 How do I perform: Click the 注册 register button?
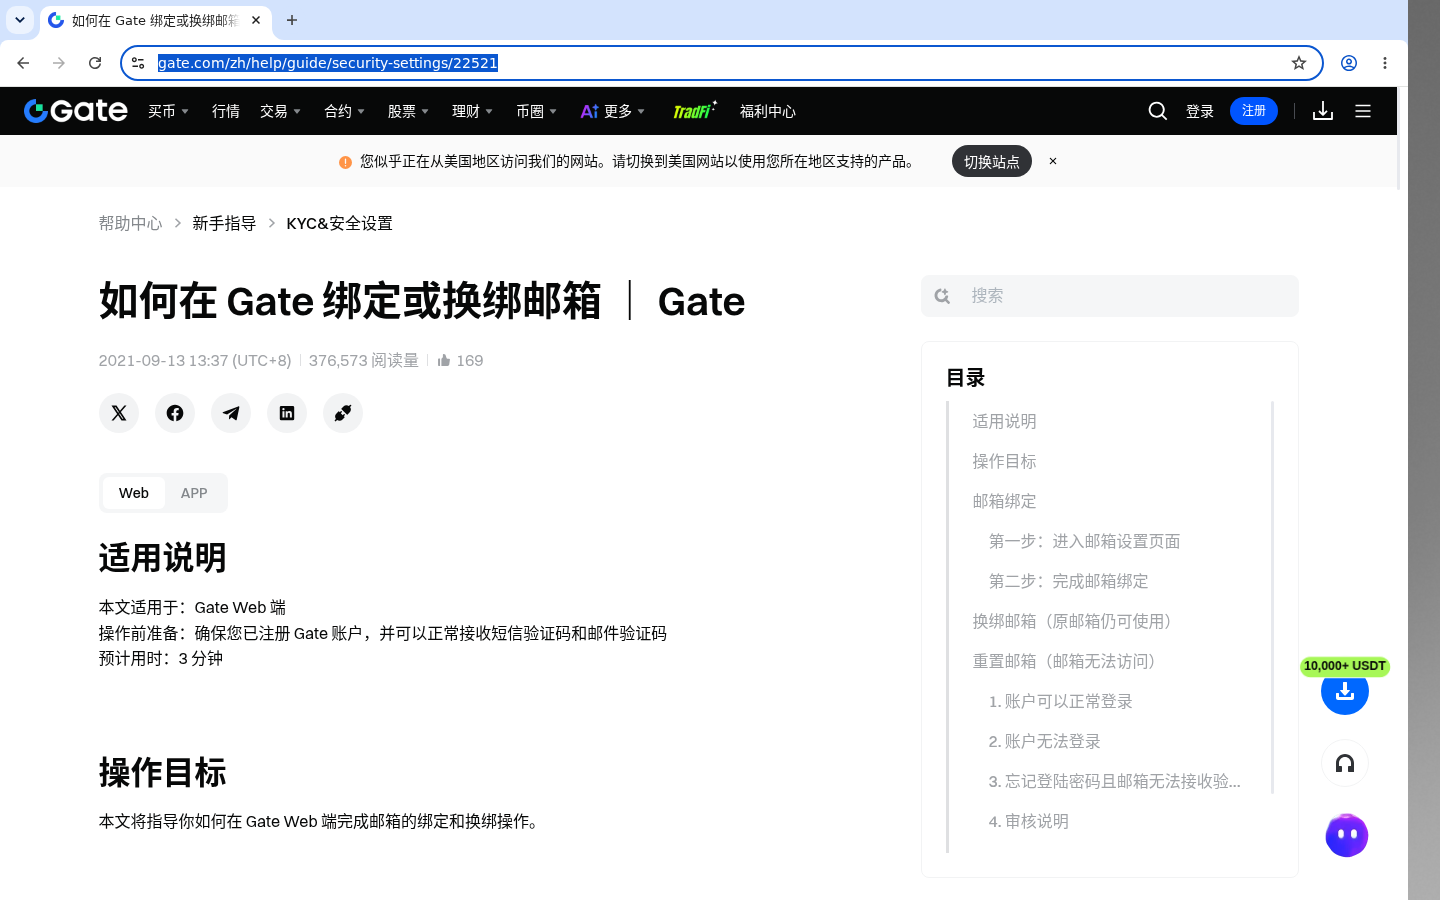click(1254, 111)
